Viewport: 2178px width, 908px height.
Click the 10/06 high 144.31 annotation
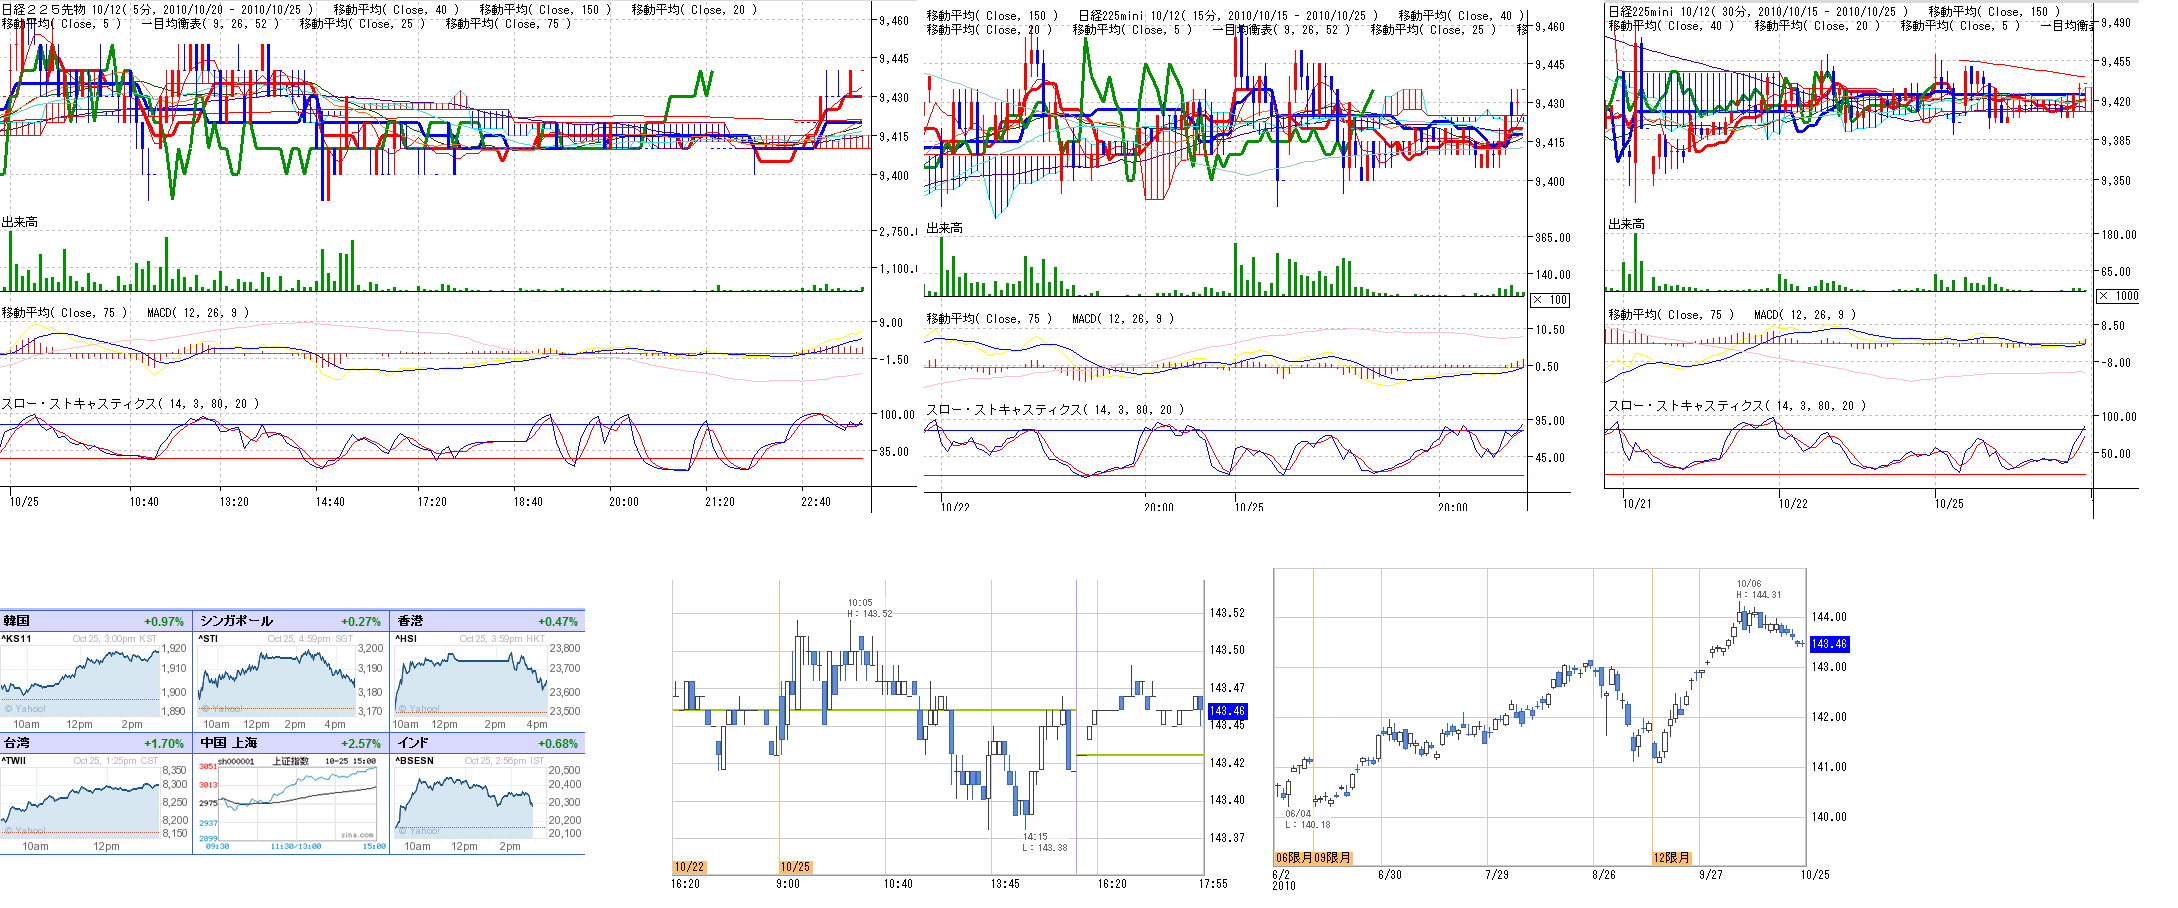click(x=1758, y=589)
